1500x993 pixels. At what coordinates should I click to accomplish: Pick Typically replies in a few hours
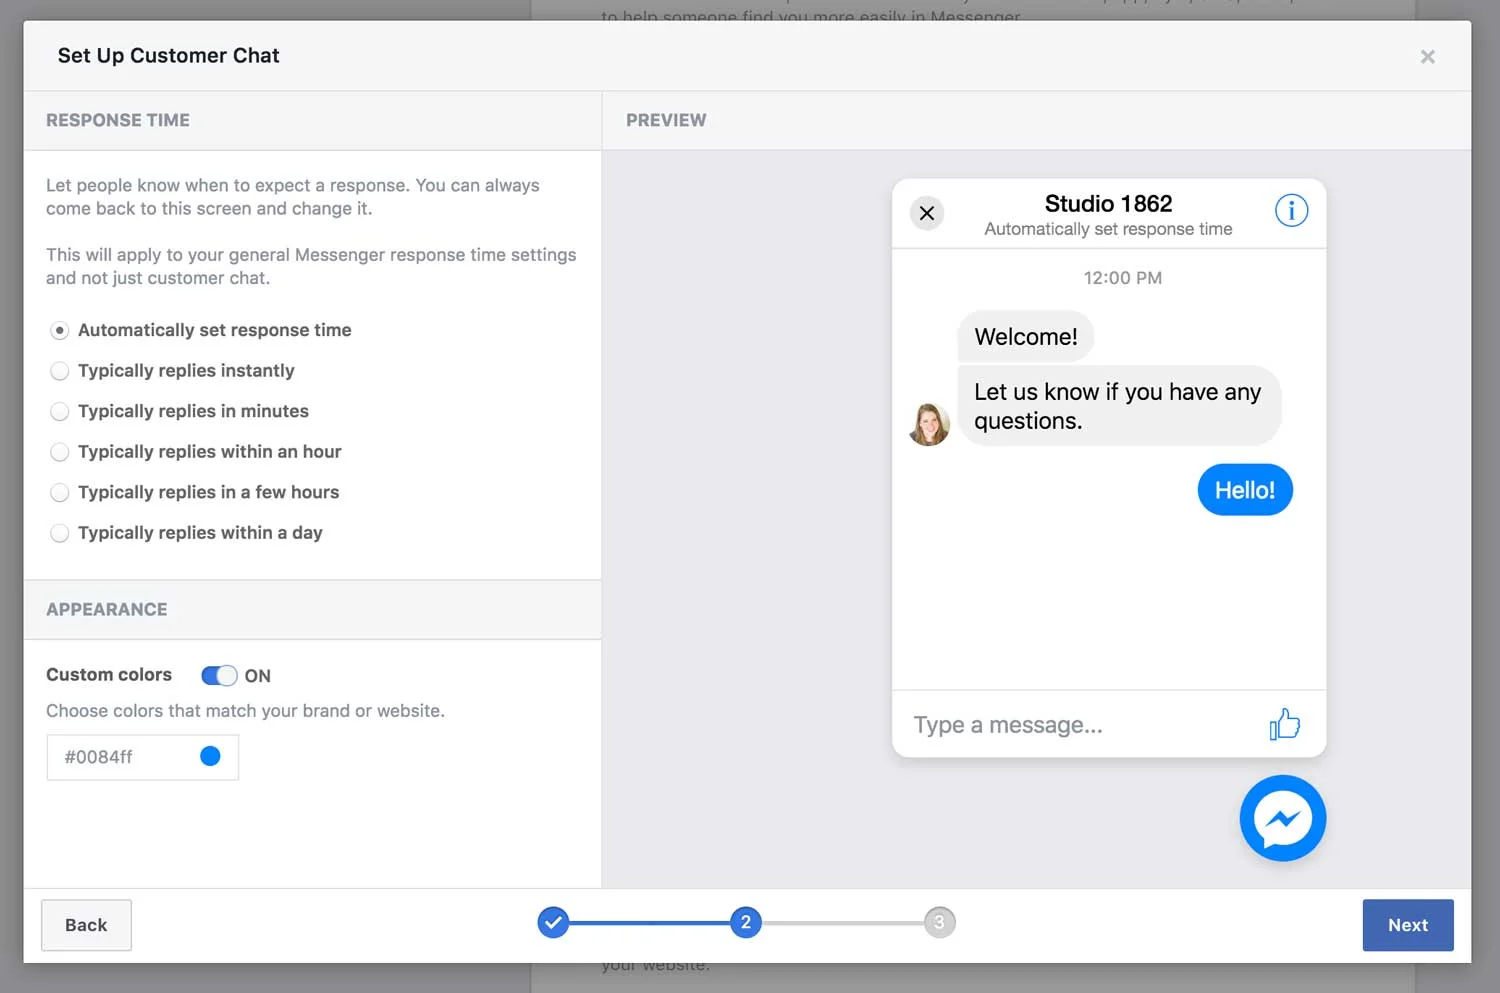pyautogui.click(x=60, y=492)
